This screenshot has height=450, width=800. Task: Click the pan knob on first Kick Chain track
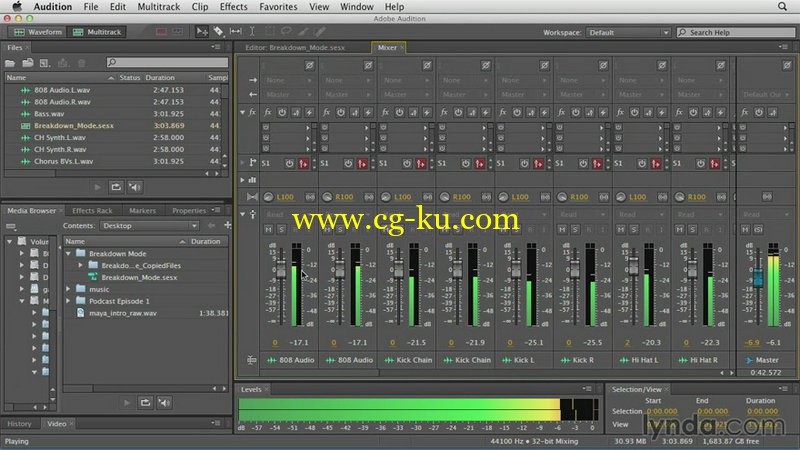386,197
